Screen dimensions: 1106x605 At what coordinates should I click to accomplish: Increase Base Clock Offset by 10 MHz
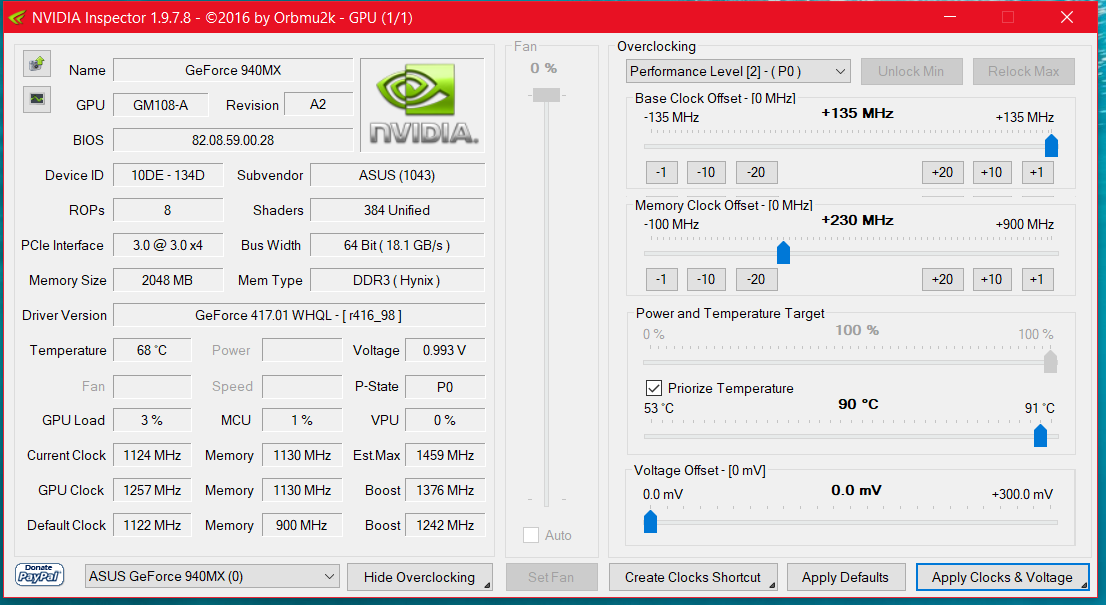[x=992, y=172]
